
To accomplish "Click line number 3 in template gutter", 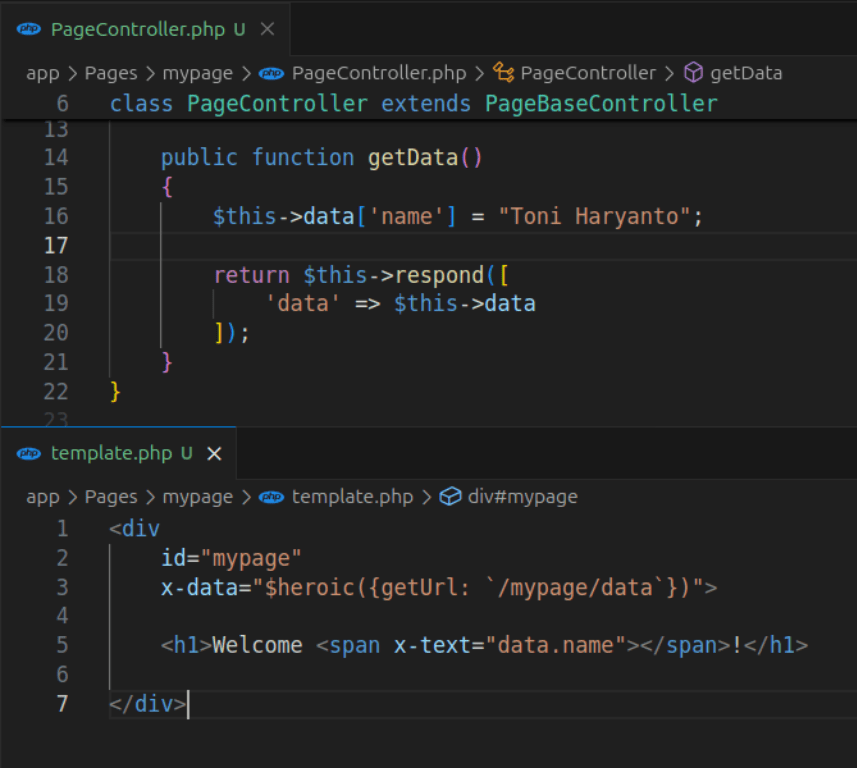I will (62, 588).
